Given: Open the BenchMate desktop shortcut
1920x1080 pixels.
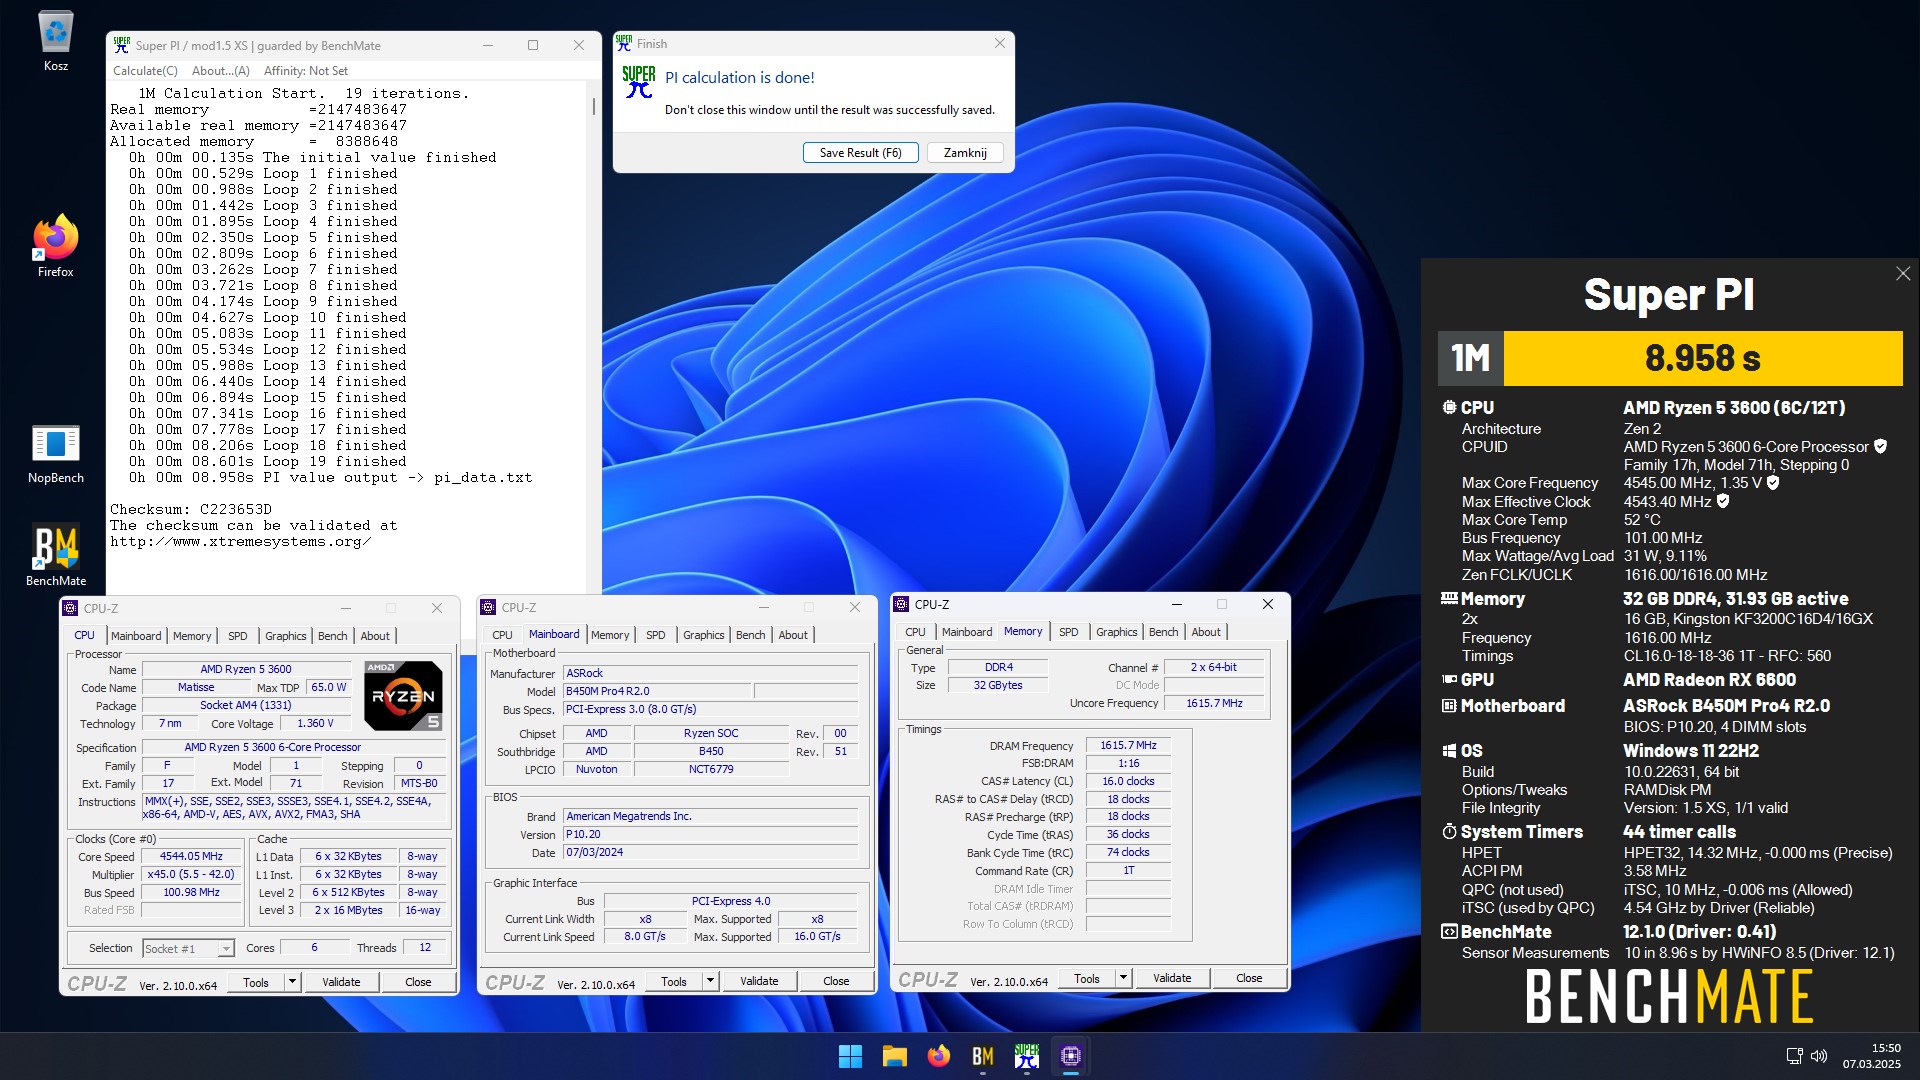Looking at the screenshot, I should click(56, 555).
